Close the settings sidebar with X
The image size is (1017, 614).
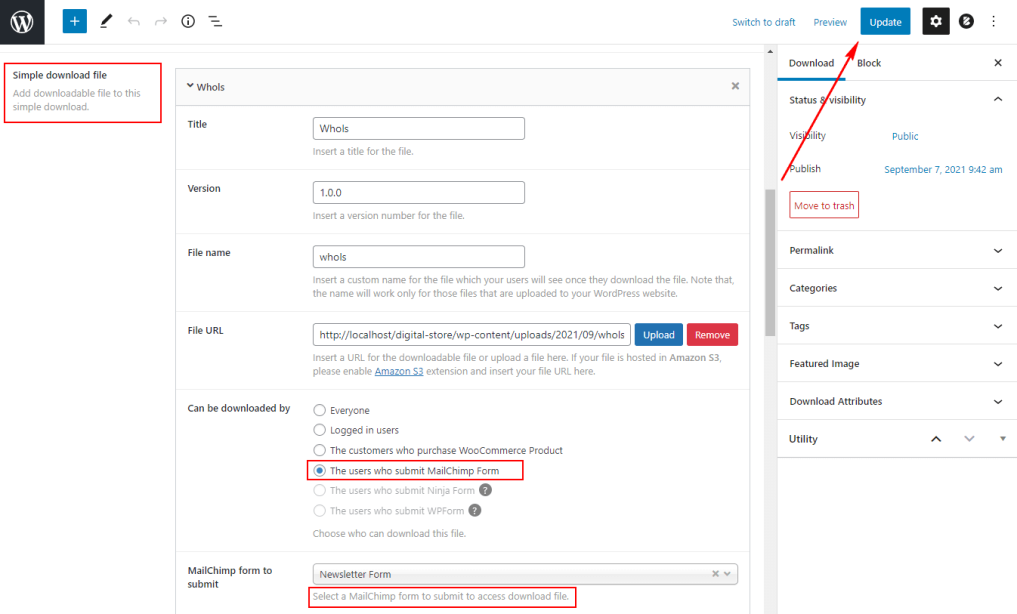click(998, 63)
